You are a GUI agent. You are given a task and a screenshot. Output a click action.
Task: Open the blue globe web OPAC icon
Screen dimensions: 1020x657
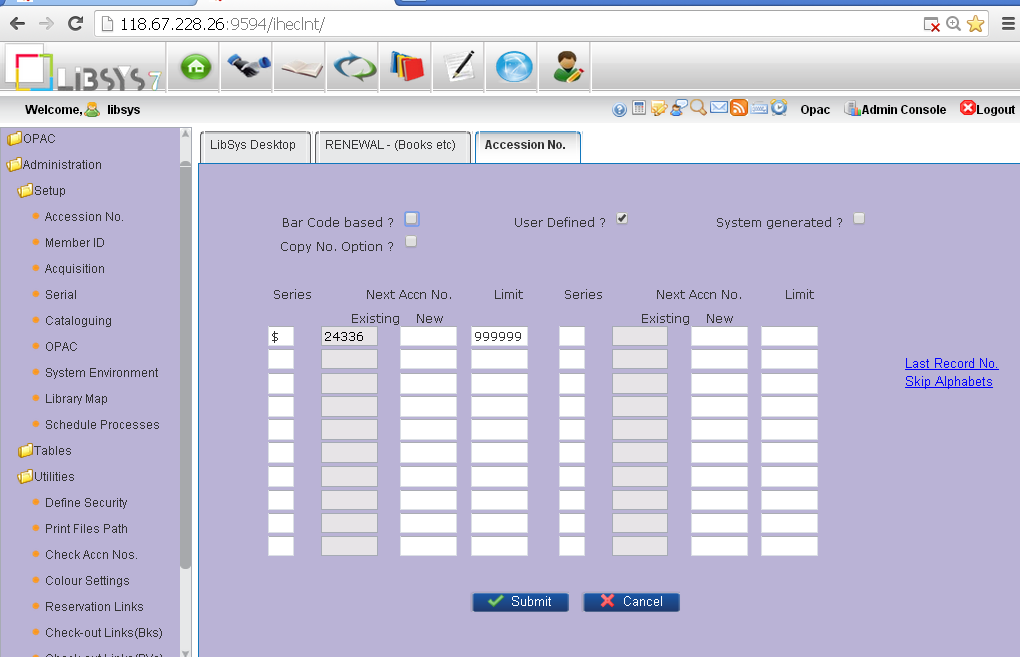(x=511, y=66)
